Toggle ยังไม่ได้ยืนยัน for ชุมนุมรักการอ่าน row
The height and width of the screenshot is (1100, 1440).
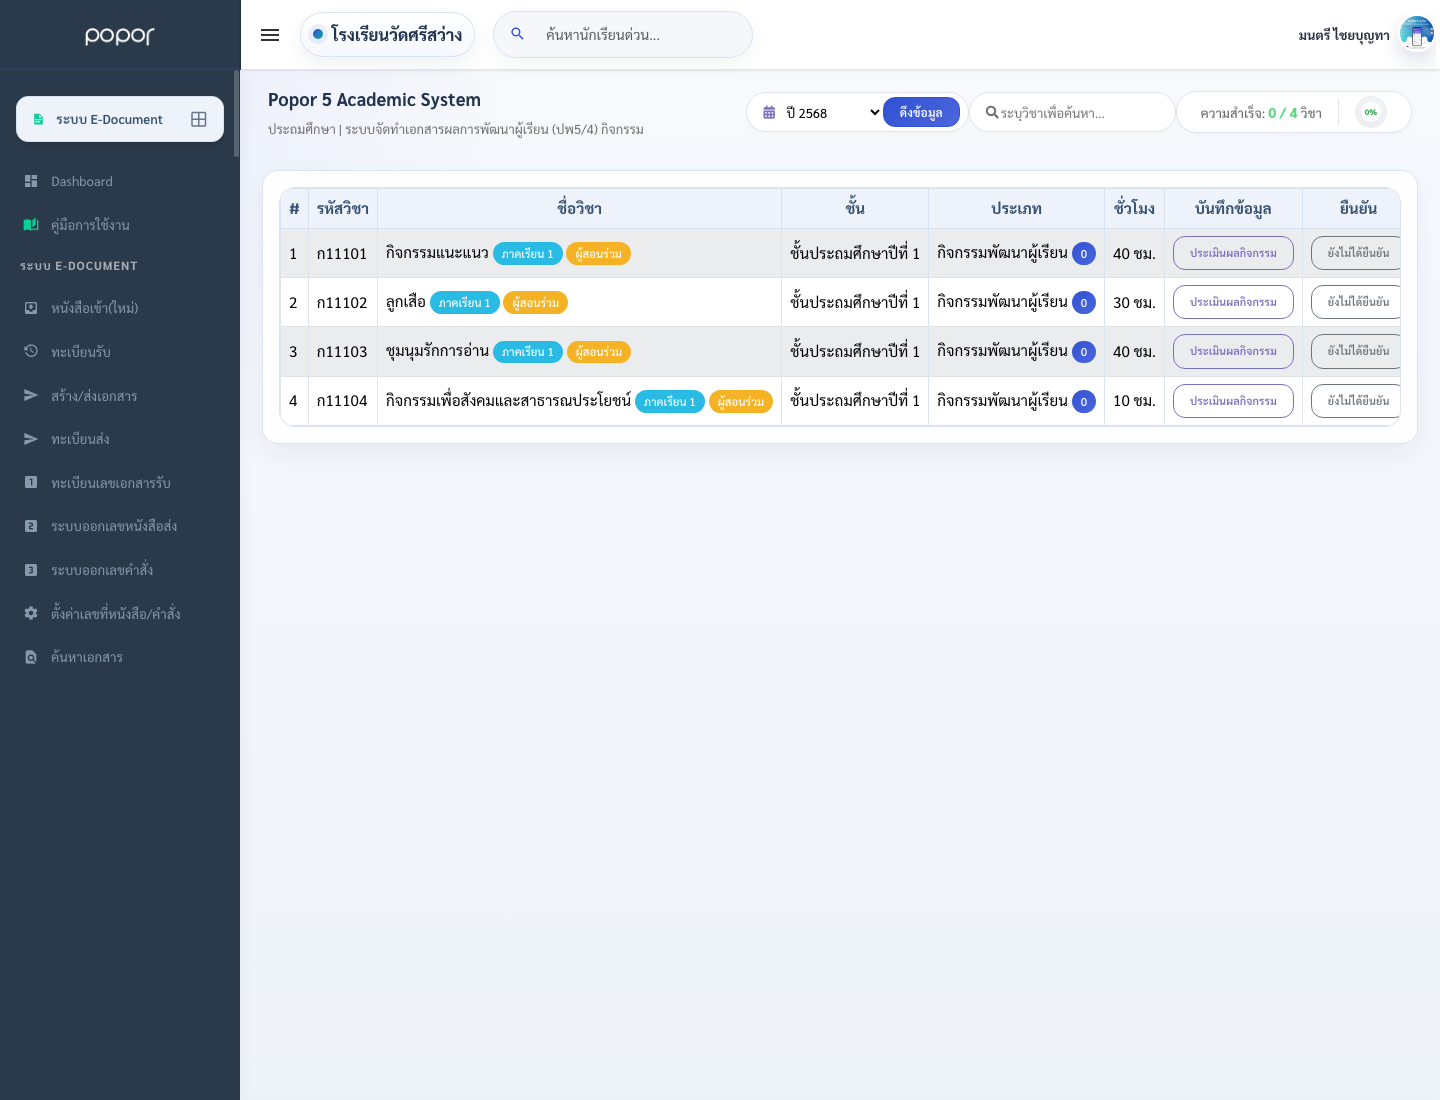(1356, 351)
